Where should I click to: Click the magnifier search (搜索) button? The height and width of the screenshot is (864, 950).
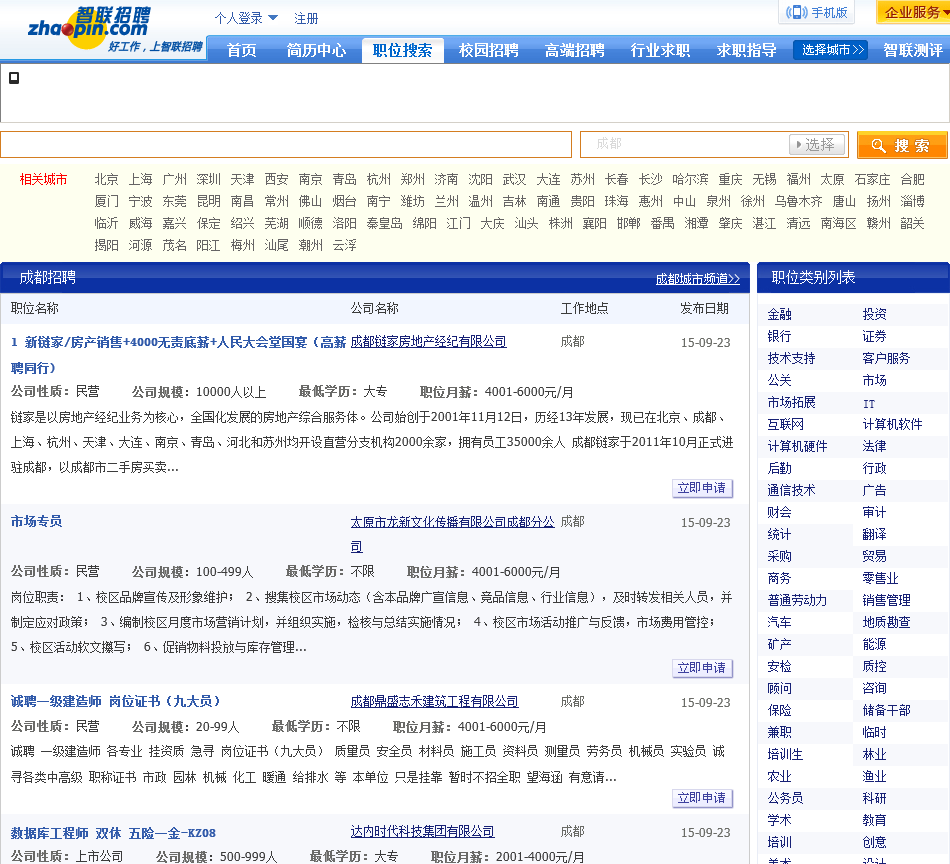click(x=902, y=145)
